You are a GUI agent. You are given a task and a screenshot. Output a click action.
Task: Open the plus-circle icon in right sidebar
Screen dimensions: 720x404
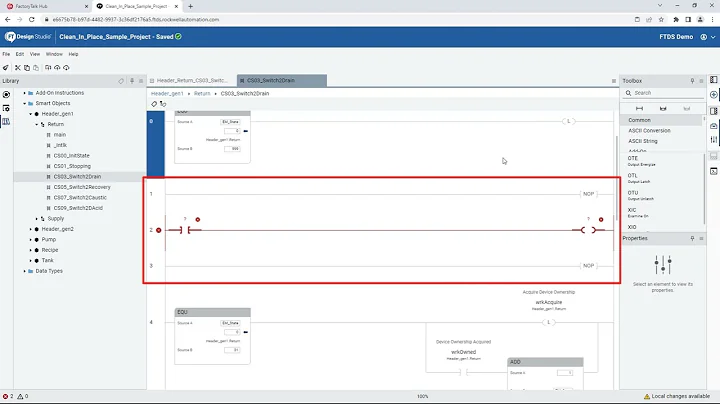(714, 95)
